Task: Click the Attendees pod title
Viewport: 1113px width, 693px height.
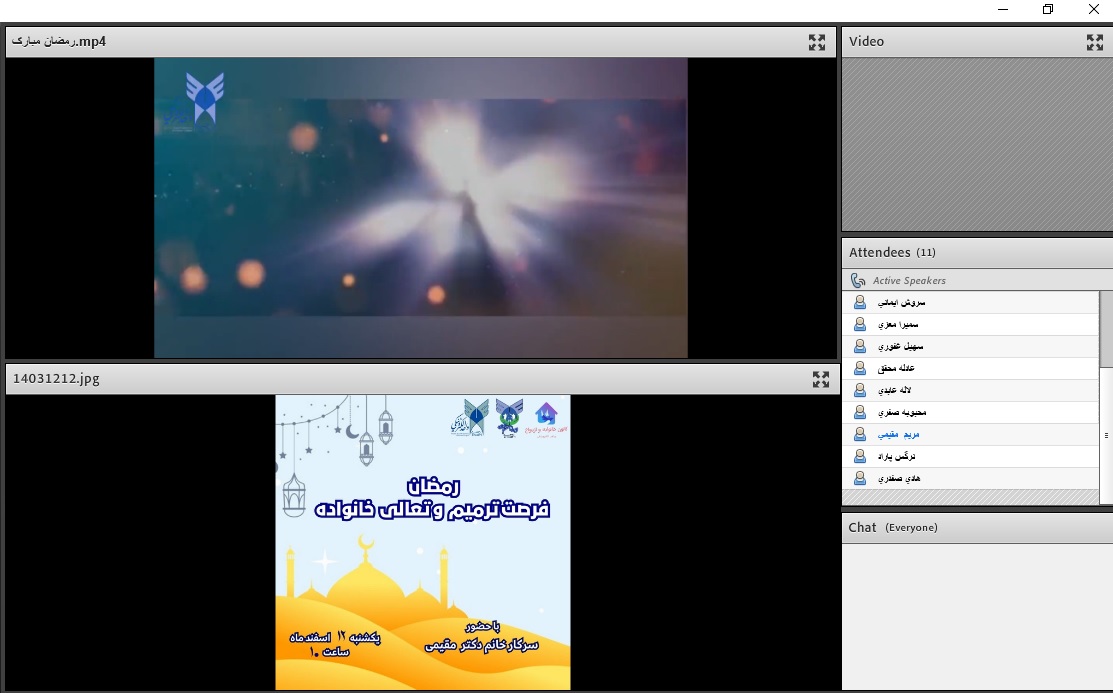Action: point(879,252)
